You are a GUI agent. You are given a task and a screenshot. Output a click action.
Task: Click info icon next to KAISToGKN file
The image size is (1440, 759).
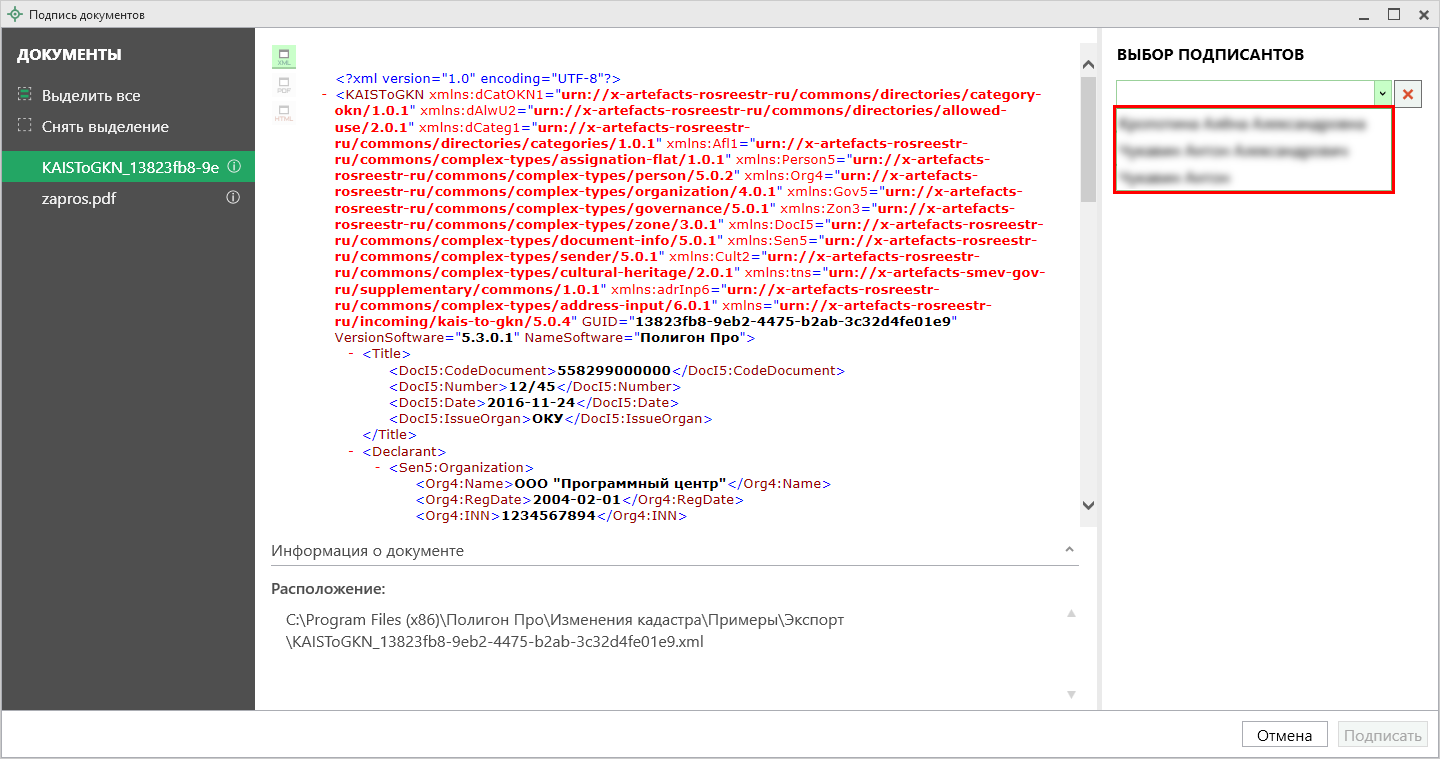point(233,167)
